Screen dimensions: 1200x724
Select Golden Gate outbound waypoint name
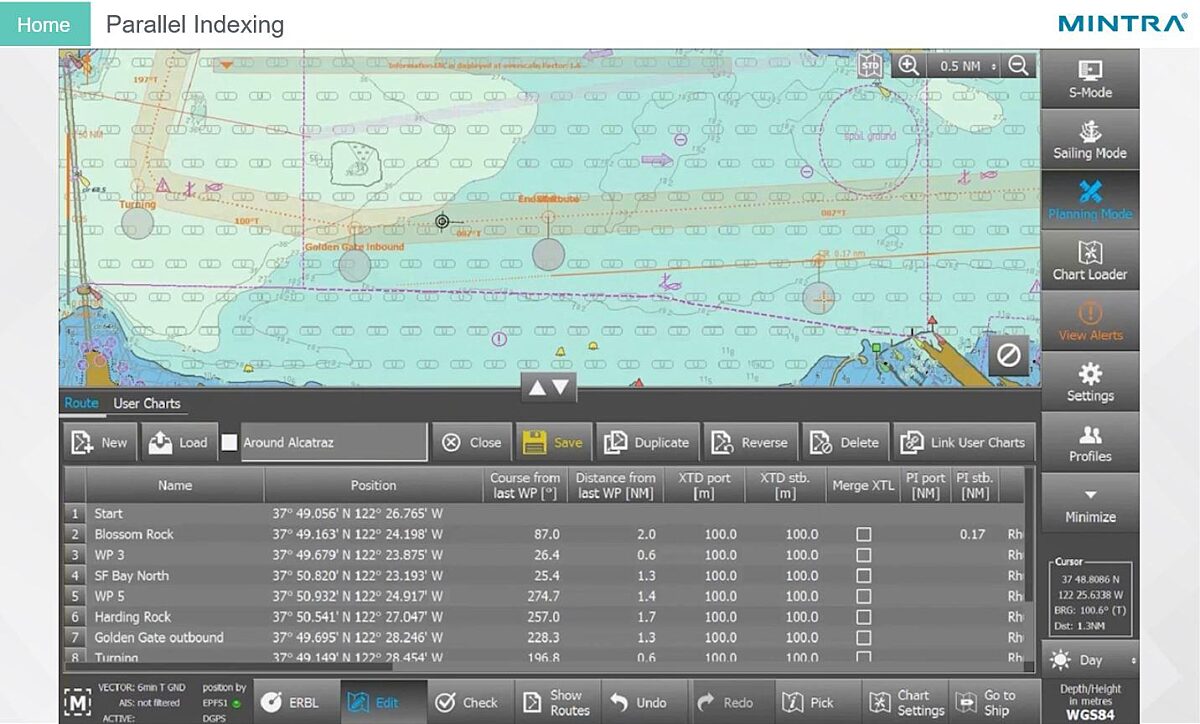(159, 637)
